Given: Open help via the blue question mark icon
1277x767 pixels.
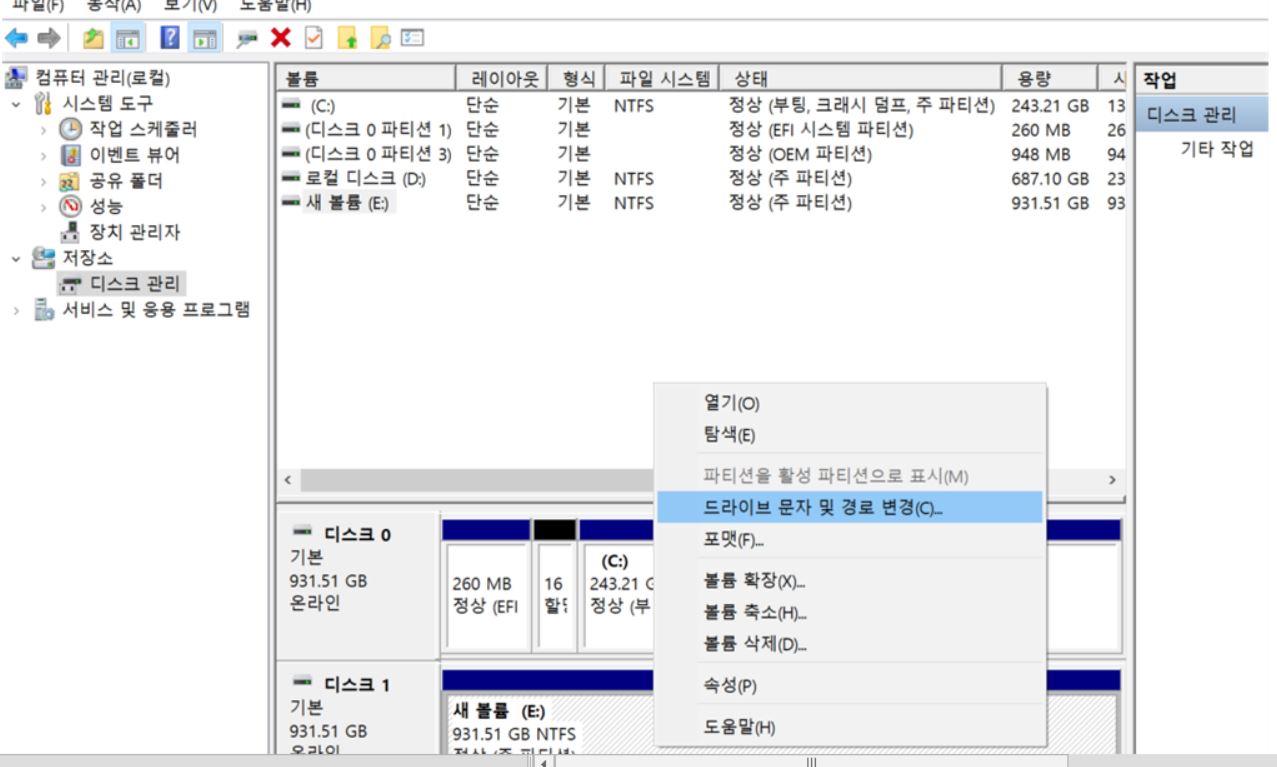Looking at the screenshot, I should coord(170,39).
